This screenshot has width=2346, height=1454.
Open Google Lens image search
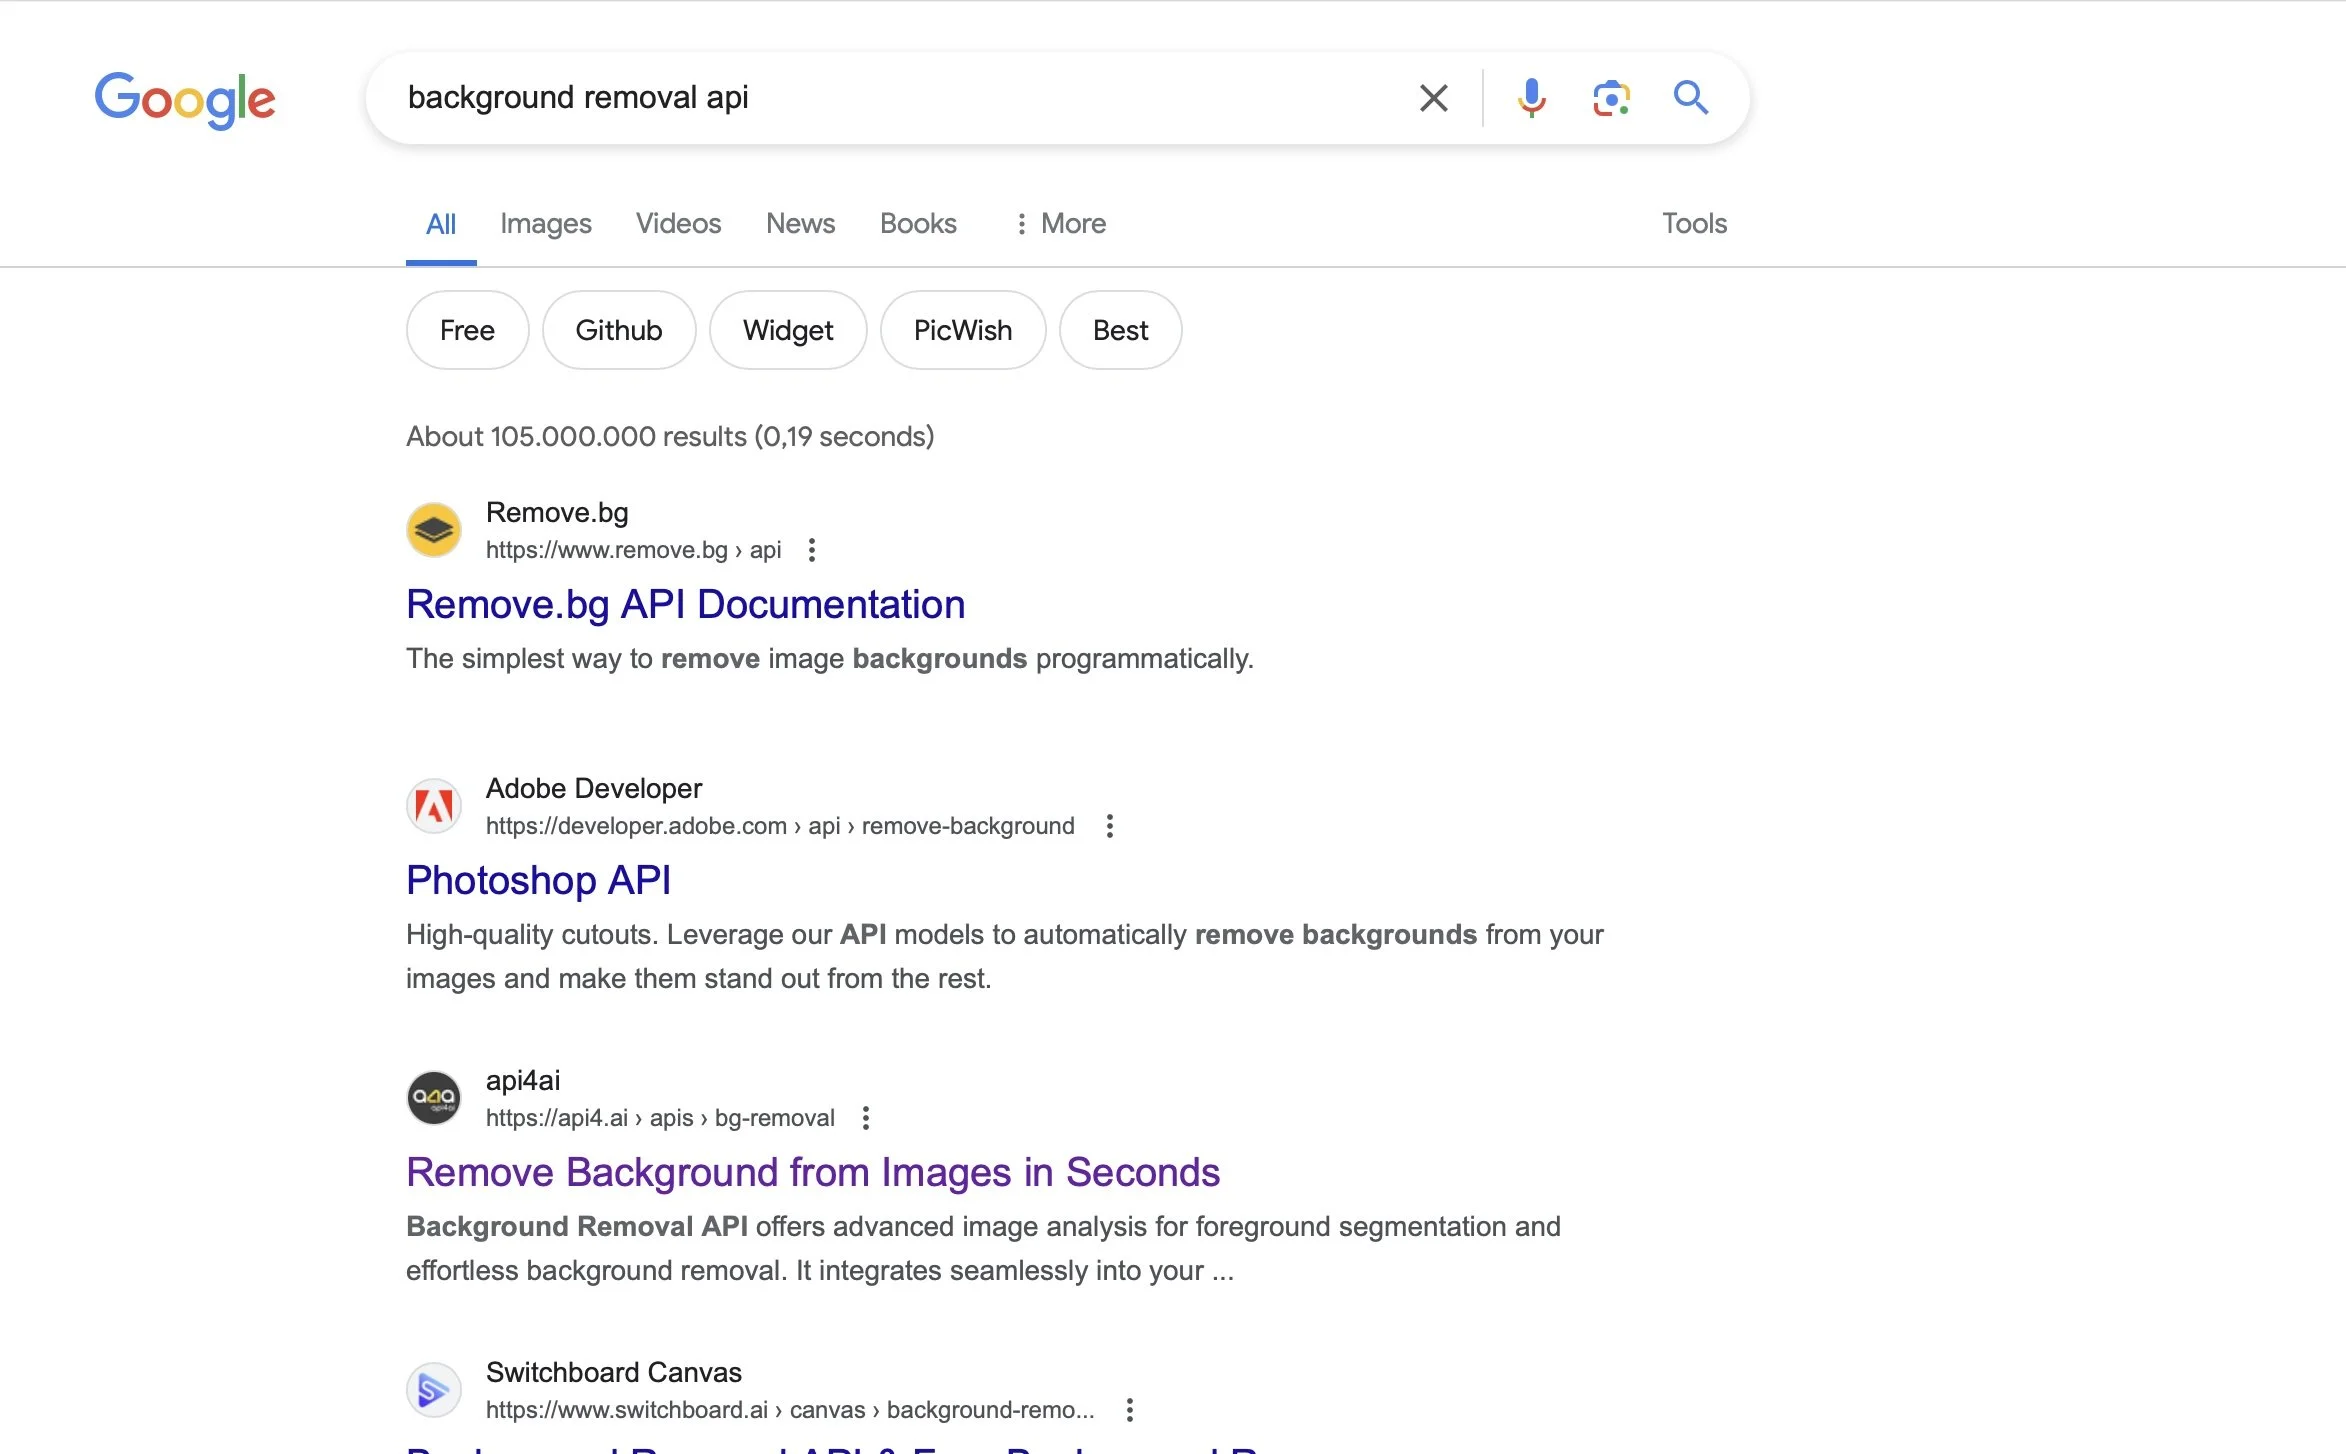(1610, 98)
